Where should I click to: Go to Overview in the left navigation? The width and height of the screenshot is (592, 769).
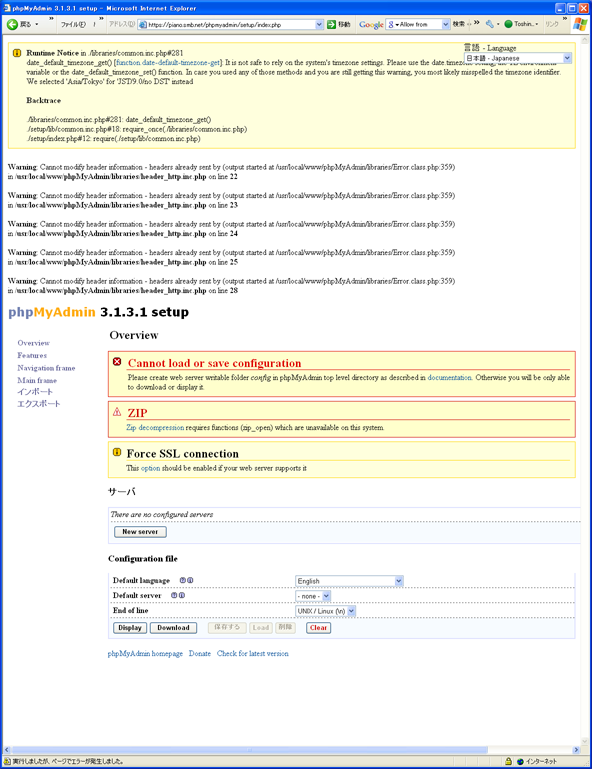[33, 343]
